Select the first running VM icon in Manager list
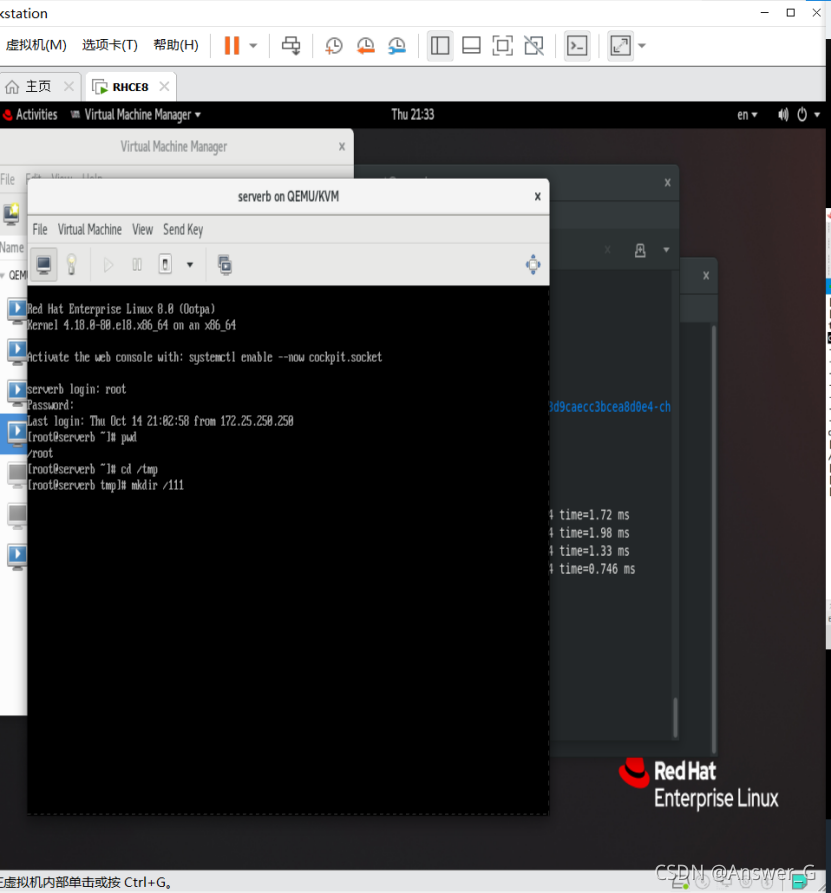Screen dimensions: 831x893 coord(17,311)
